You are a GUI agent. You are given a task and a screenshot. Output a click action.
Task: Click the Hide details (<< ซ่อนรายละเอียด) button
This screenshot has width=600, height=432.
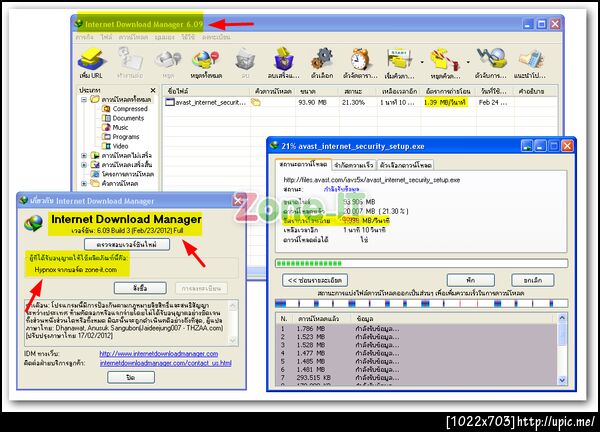click(x=315, y=280)
